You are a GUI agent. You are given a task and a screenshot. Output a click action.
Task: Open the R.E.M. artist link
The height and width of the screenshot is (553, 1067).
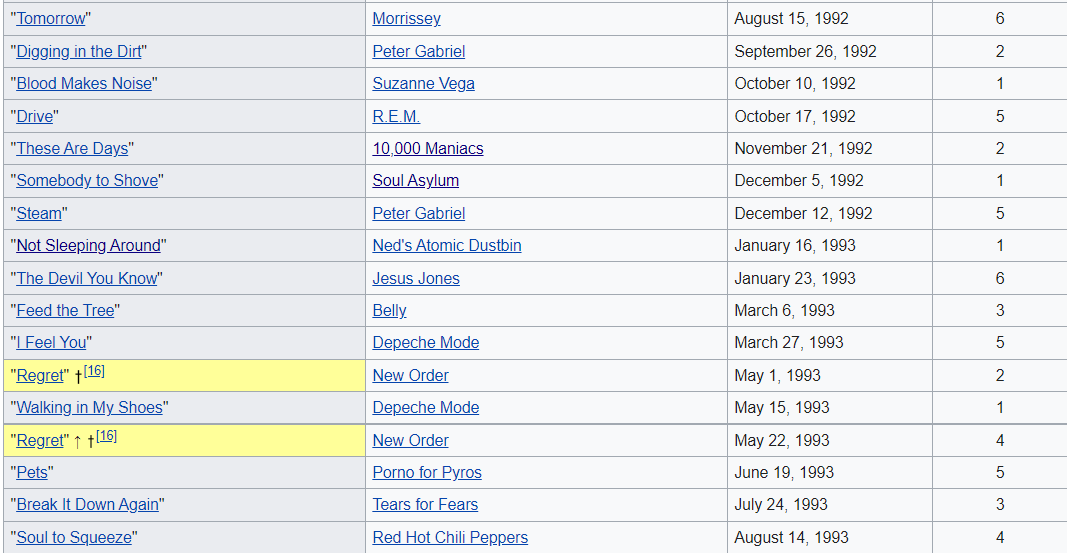(396, 116)
